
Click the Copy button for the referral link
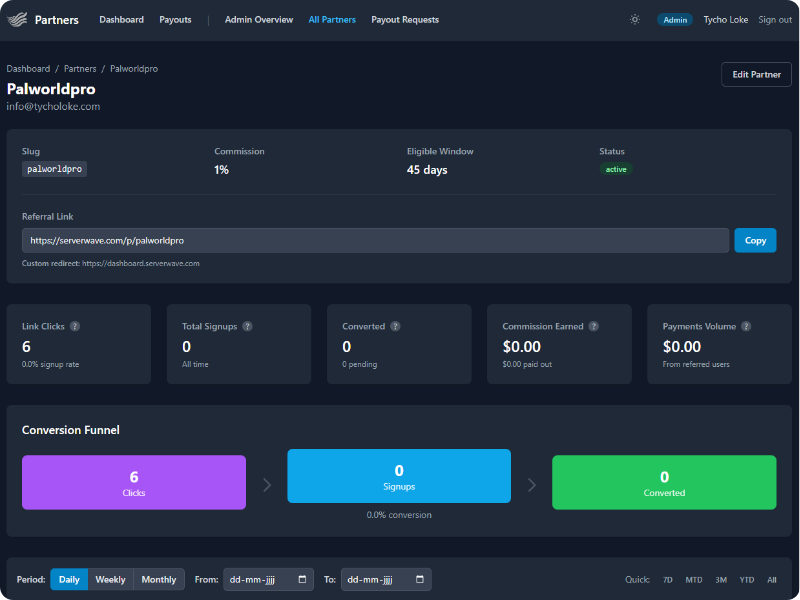point(755,240)
